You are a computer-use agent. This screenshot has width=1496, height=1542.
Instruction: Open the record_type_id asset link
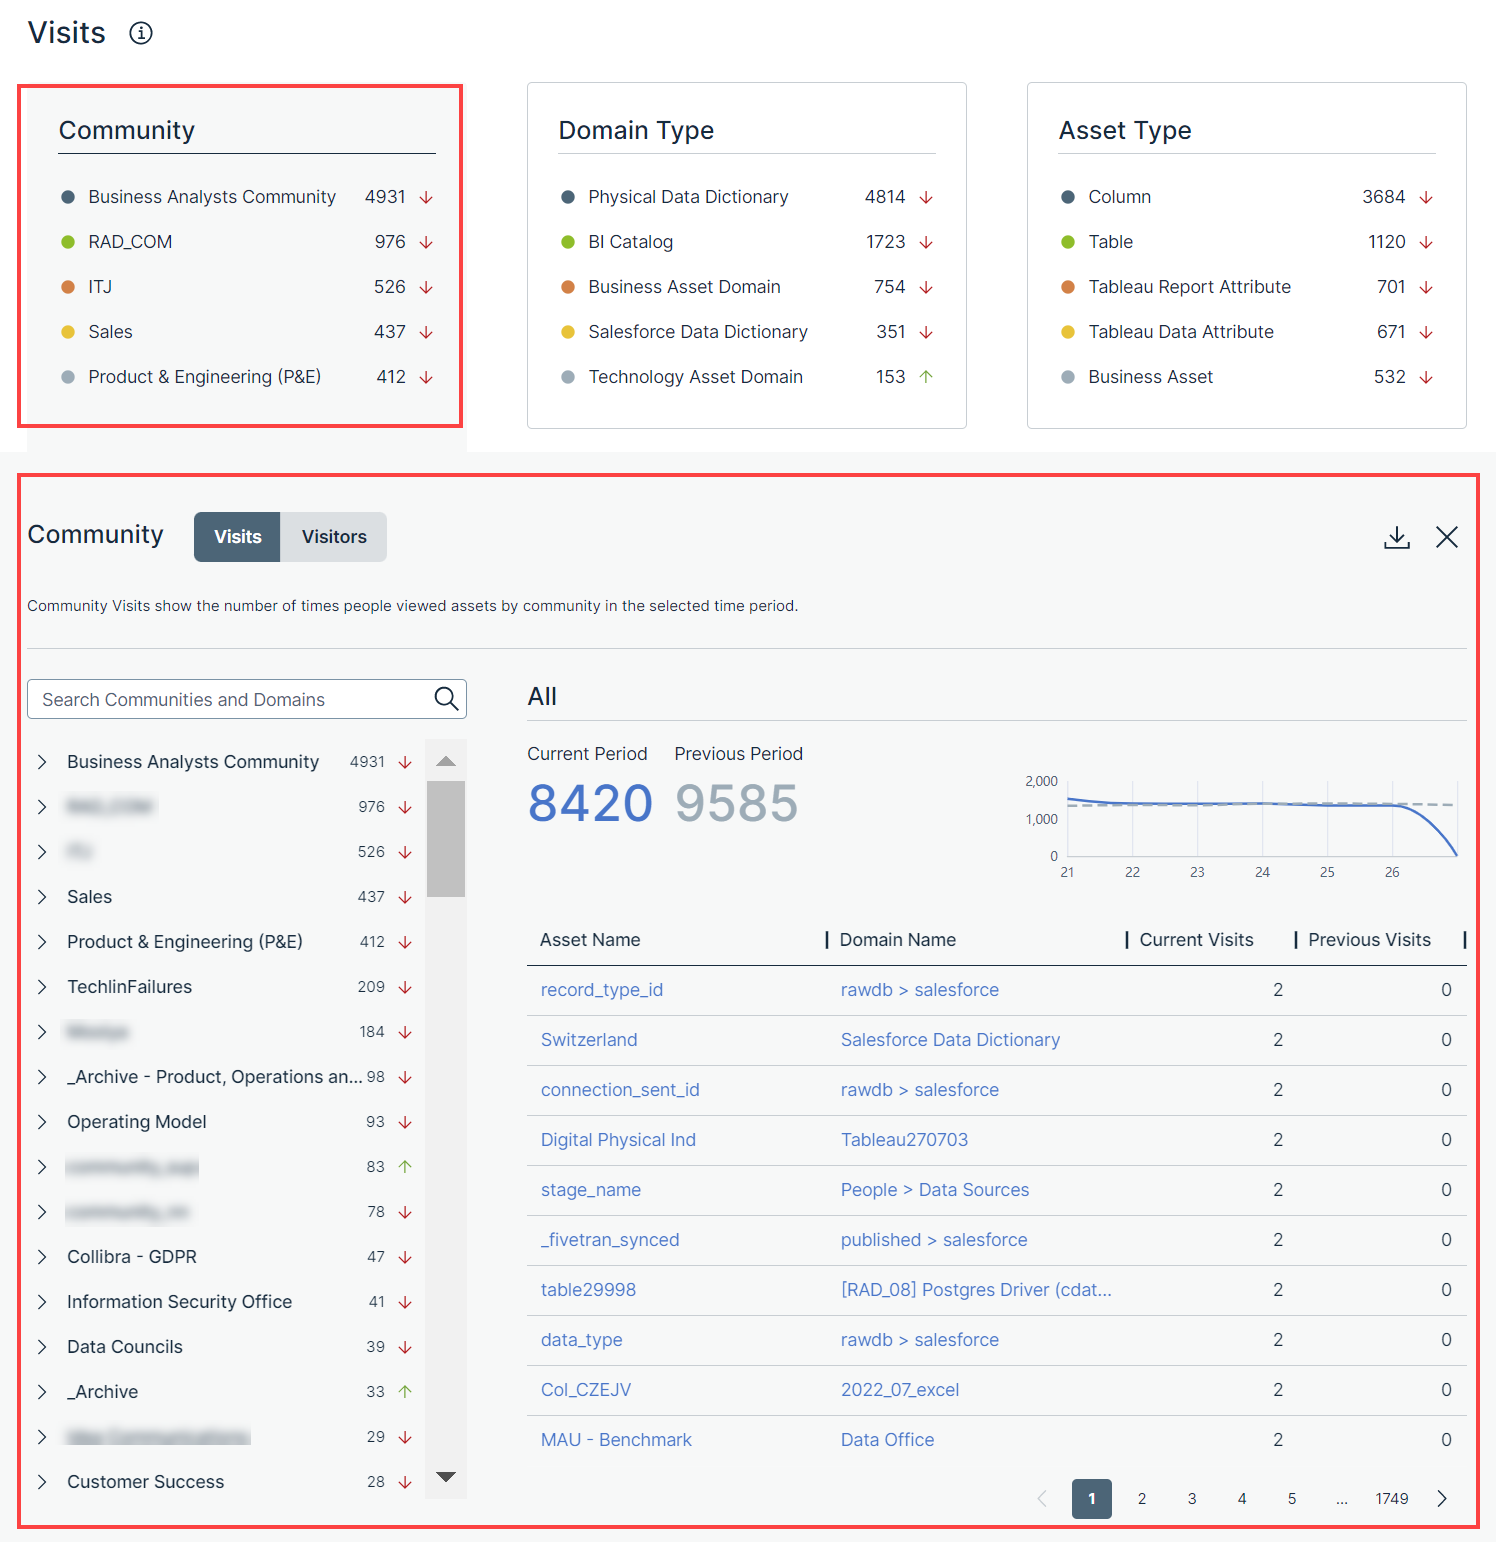[601, 990]
